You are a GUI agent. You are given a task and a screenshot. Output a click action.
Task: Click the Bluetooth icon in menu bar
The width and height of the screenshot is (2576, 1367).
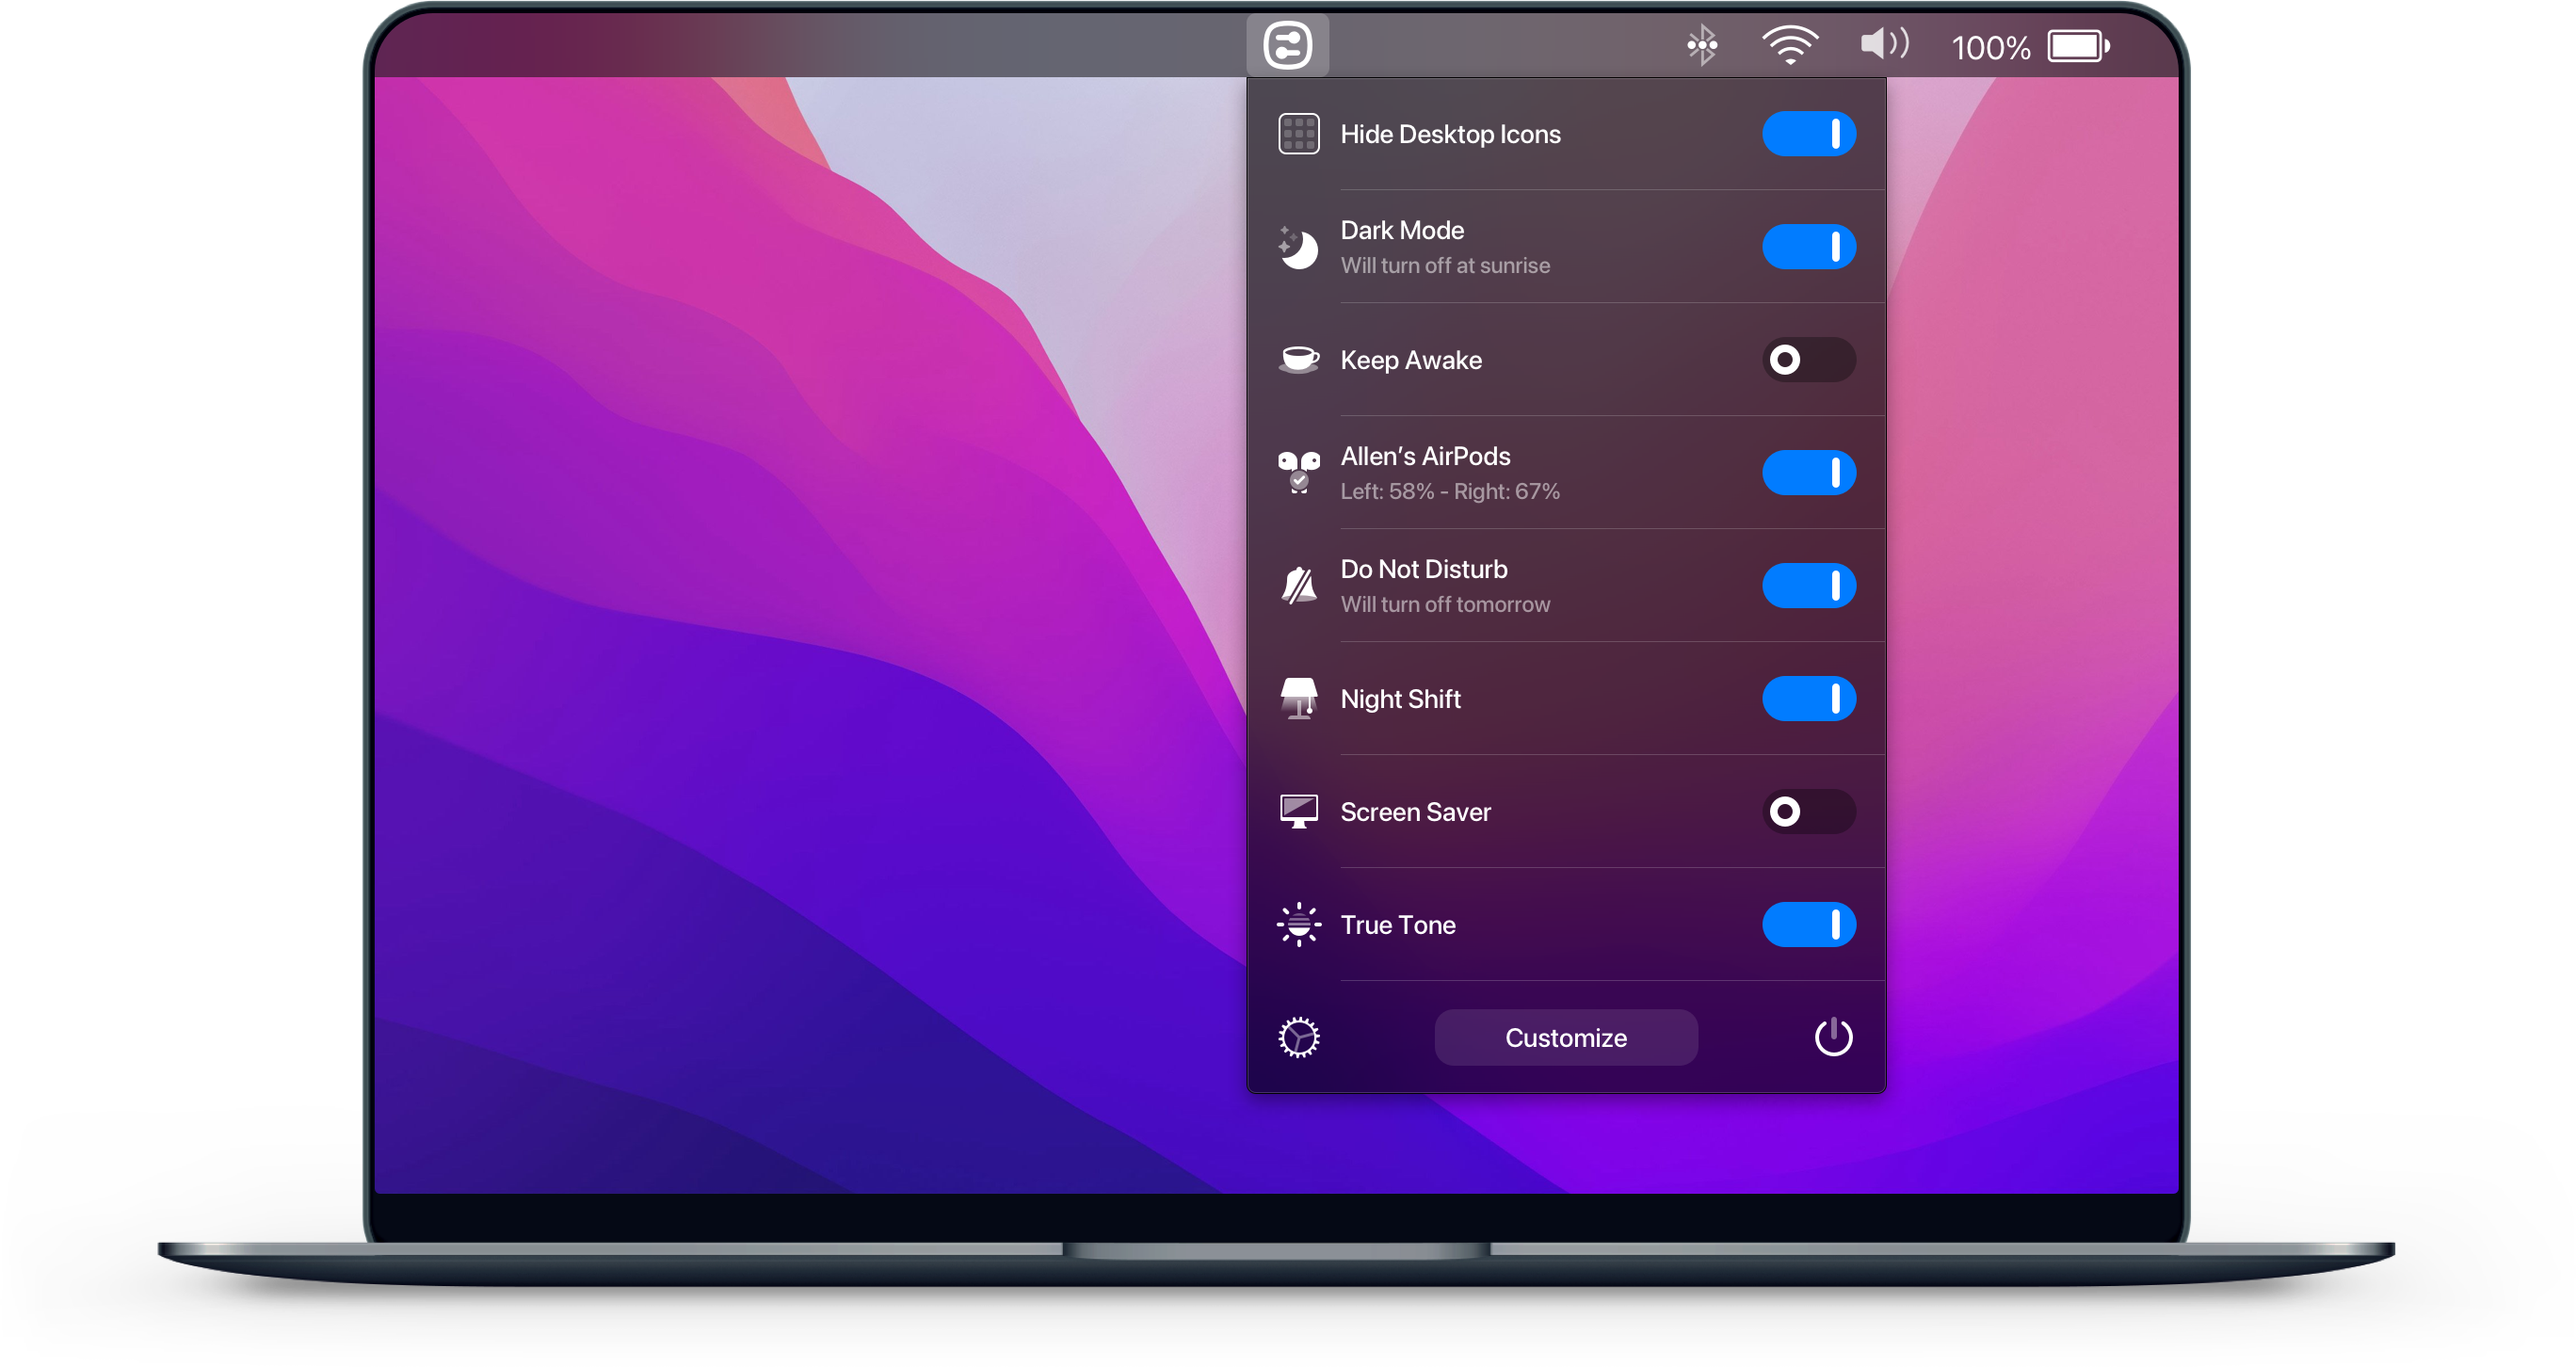click(1702, 44)
